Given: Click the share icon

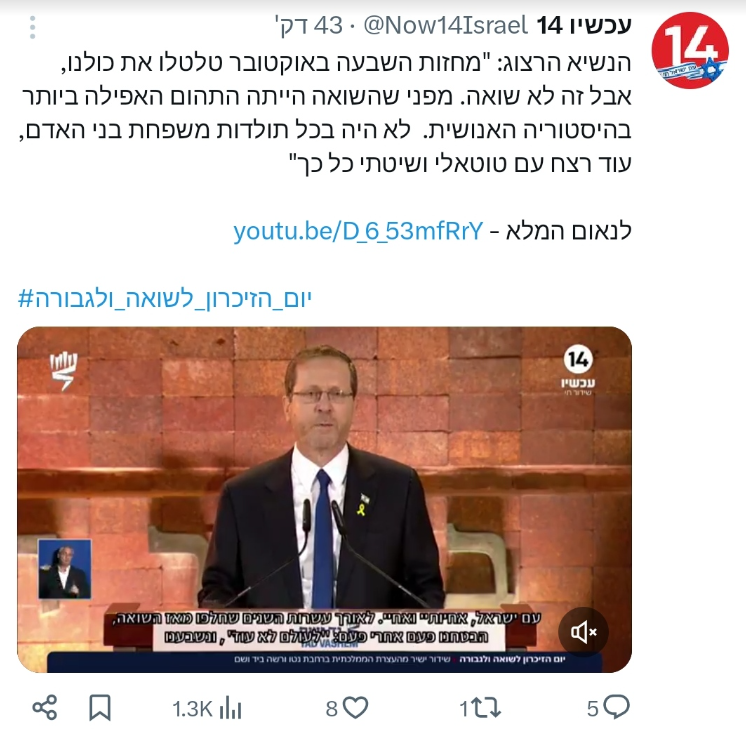Looking at the screenshot, I should [x=45, y=708].
